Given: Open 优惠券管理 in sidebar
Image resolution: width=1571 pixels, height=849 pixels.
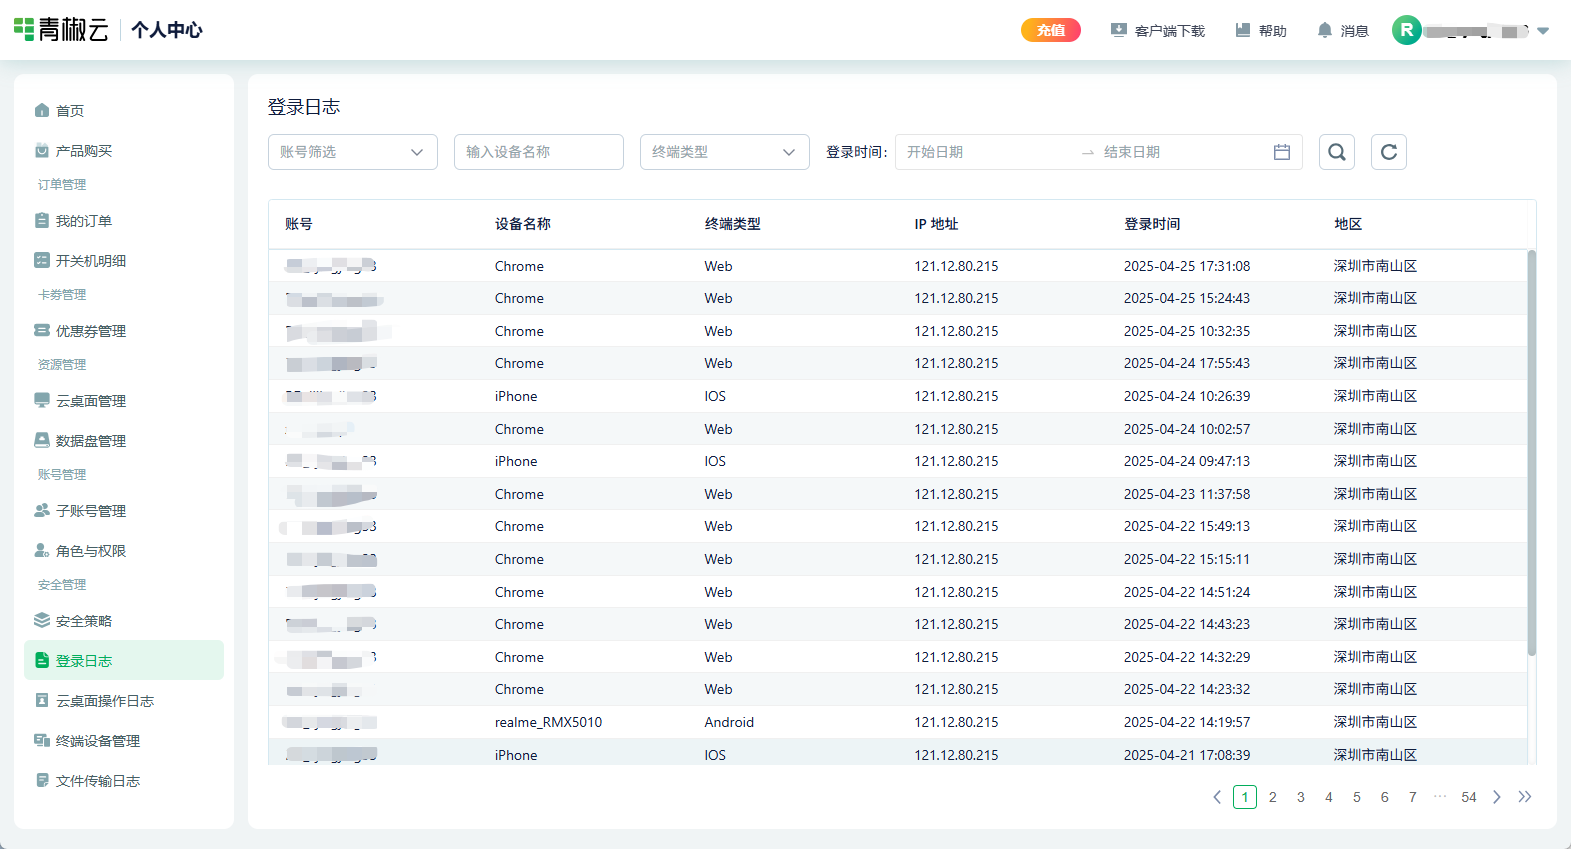Looking at the screenshot, I should tap(124, 330).
